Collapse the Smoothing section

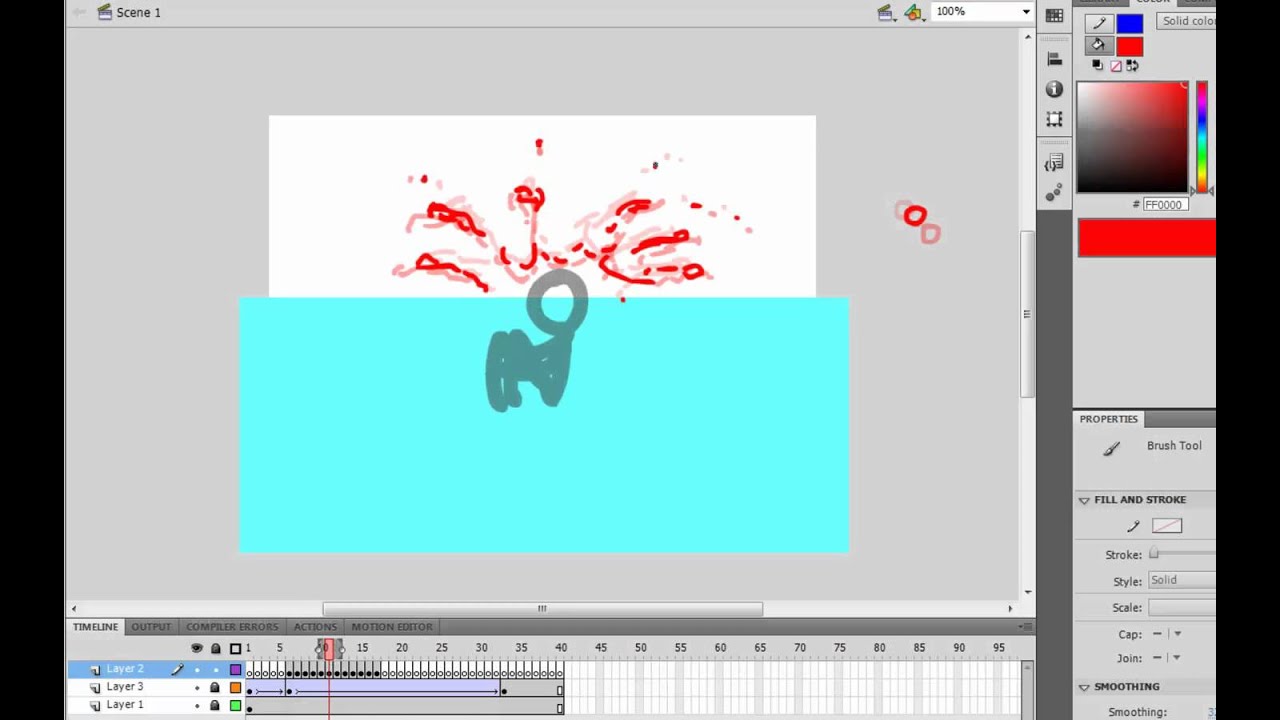1084,687
